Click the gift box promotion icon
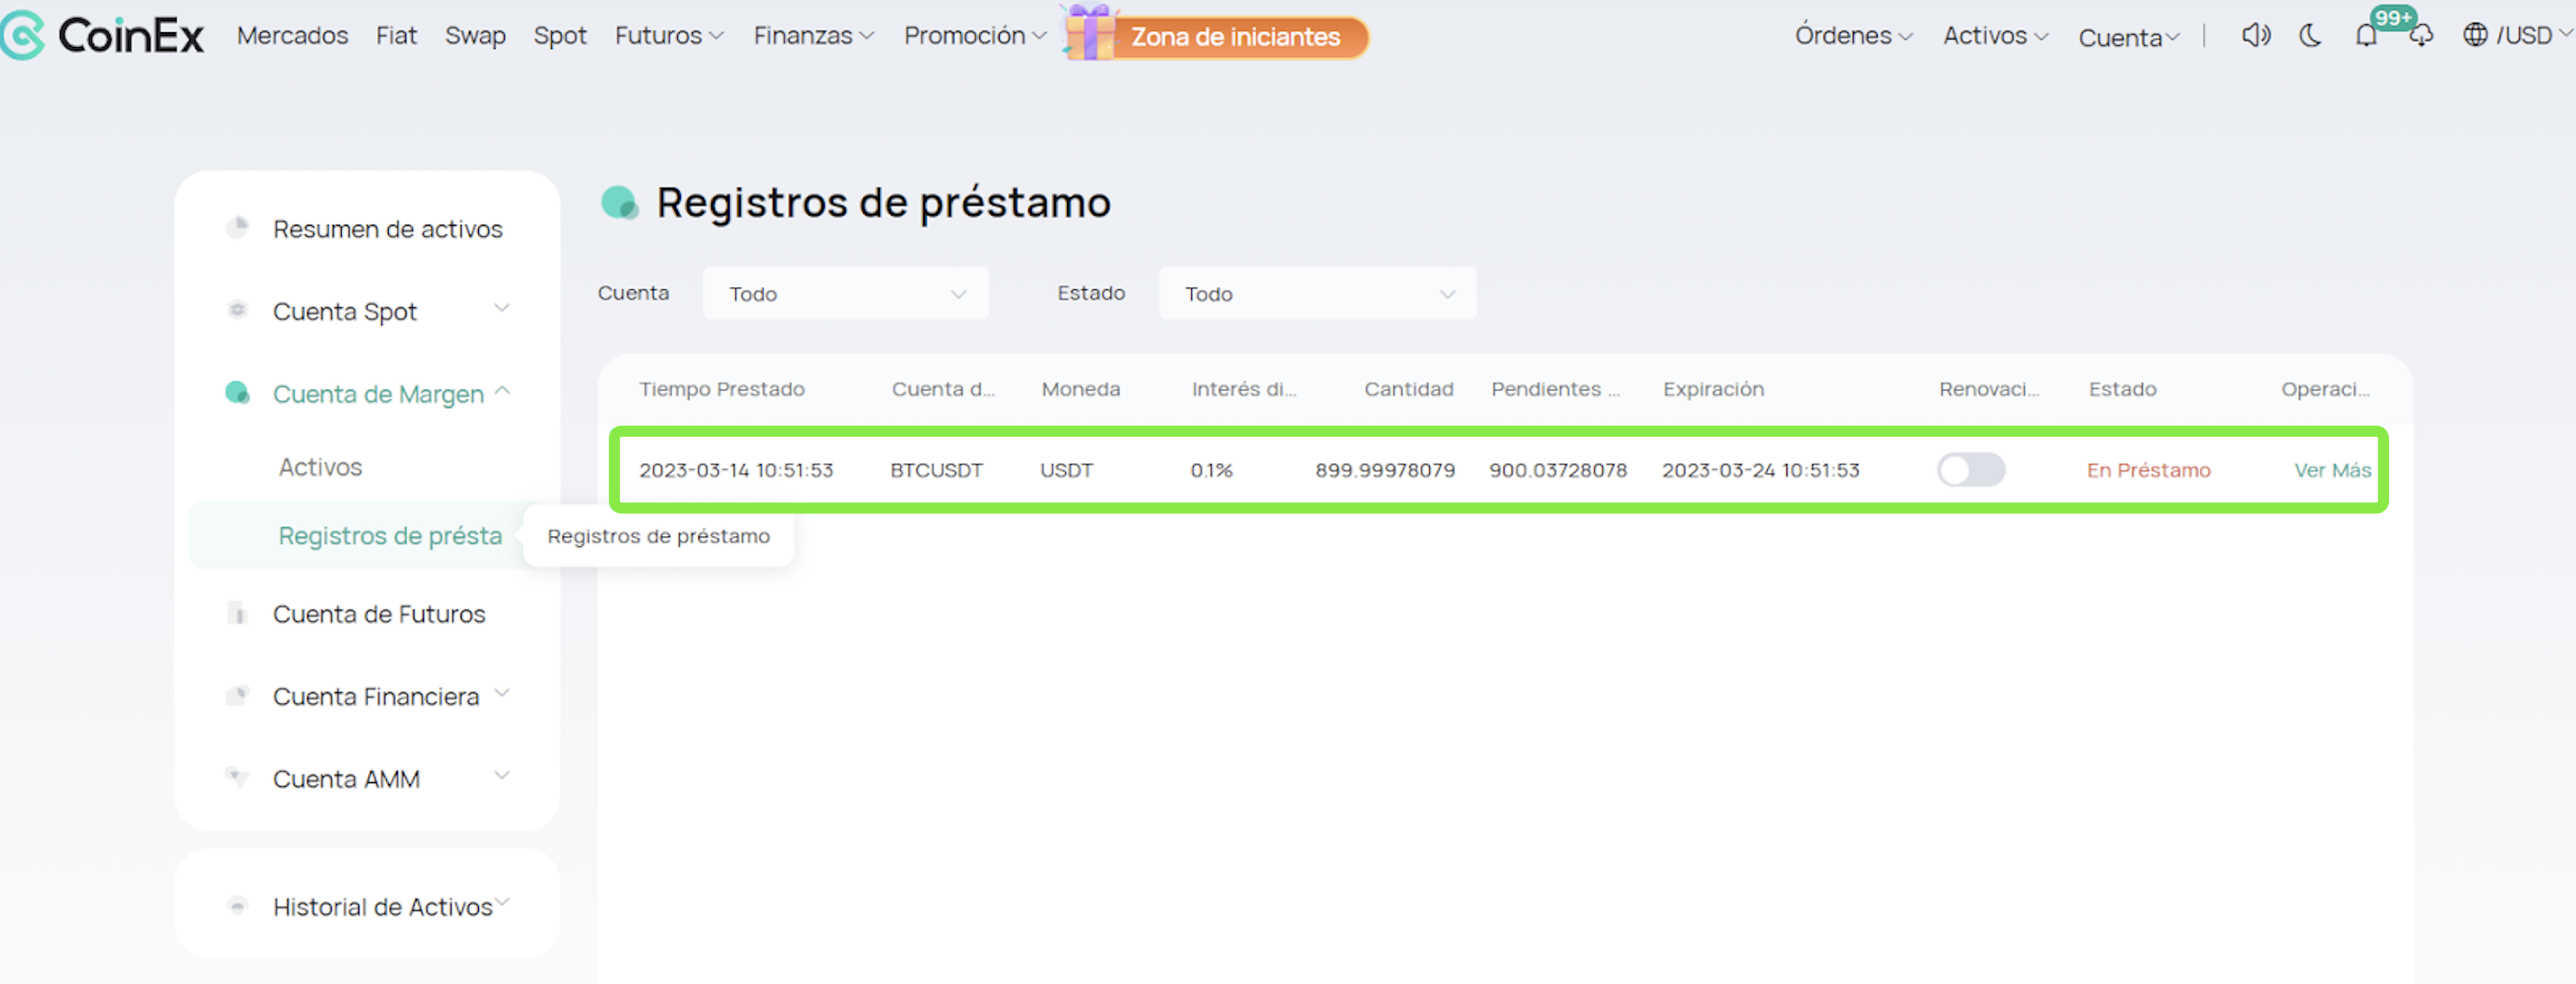 tap(1088, 33)
